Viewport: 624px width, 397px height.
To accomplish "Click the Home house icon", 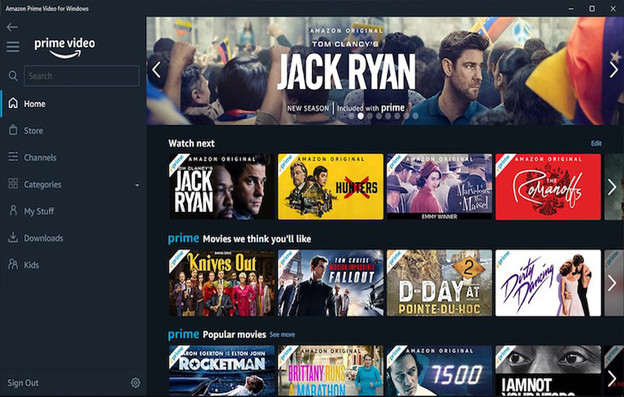I will pos(13,103).
